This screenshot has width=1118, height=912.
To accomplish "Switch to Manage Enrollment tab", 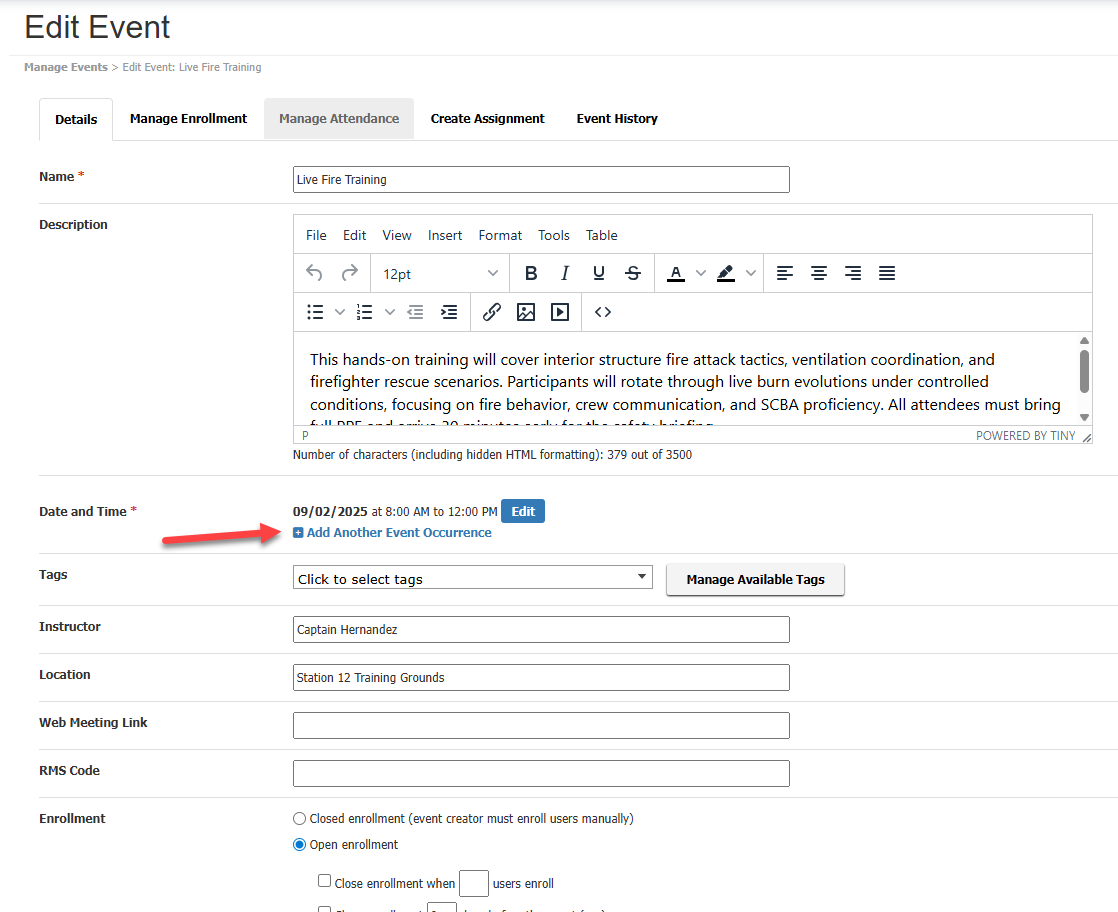I will click(188, 118).
